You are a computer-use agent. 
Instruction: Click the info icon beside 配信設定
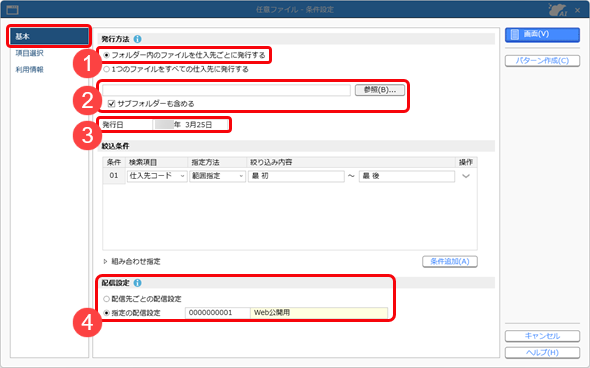(138, 283)
